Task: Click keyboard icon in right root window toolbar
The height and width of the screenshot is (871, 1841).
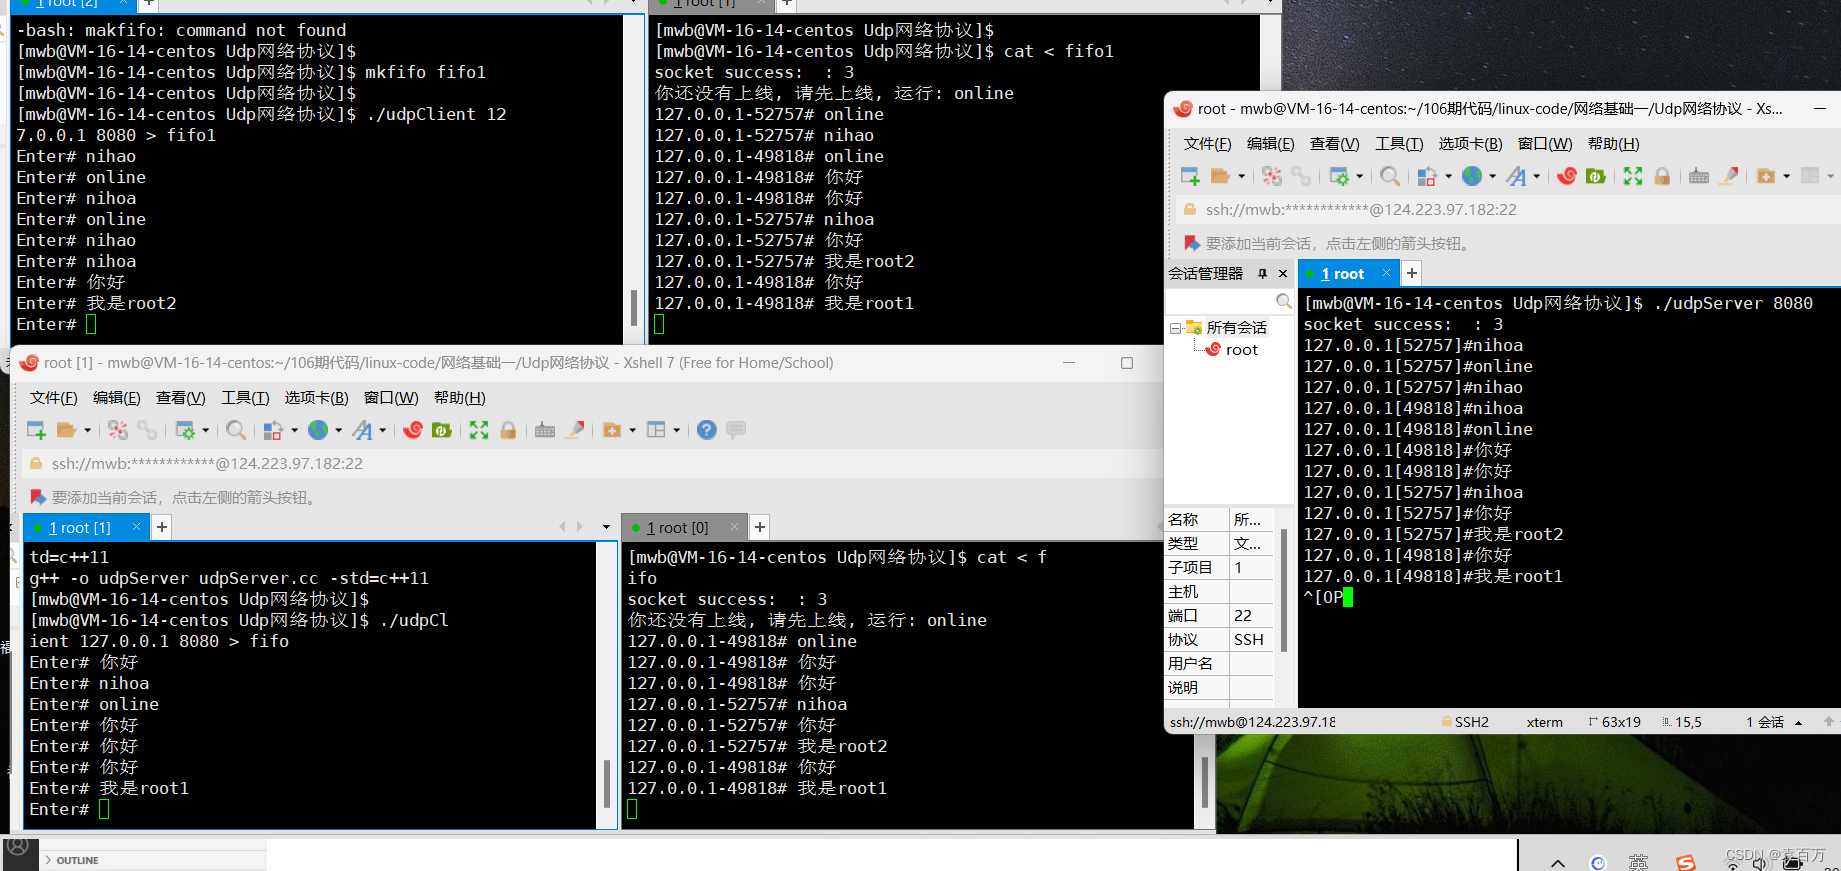Action: click(x=1699, y=176)
